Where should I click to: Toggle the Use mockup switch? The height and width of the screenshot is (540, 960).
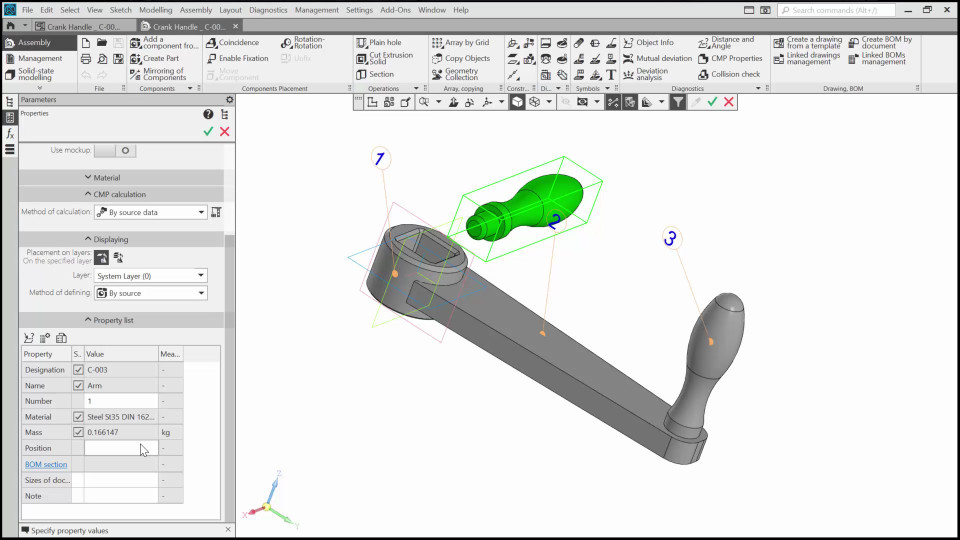(x=116, y=150)
